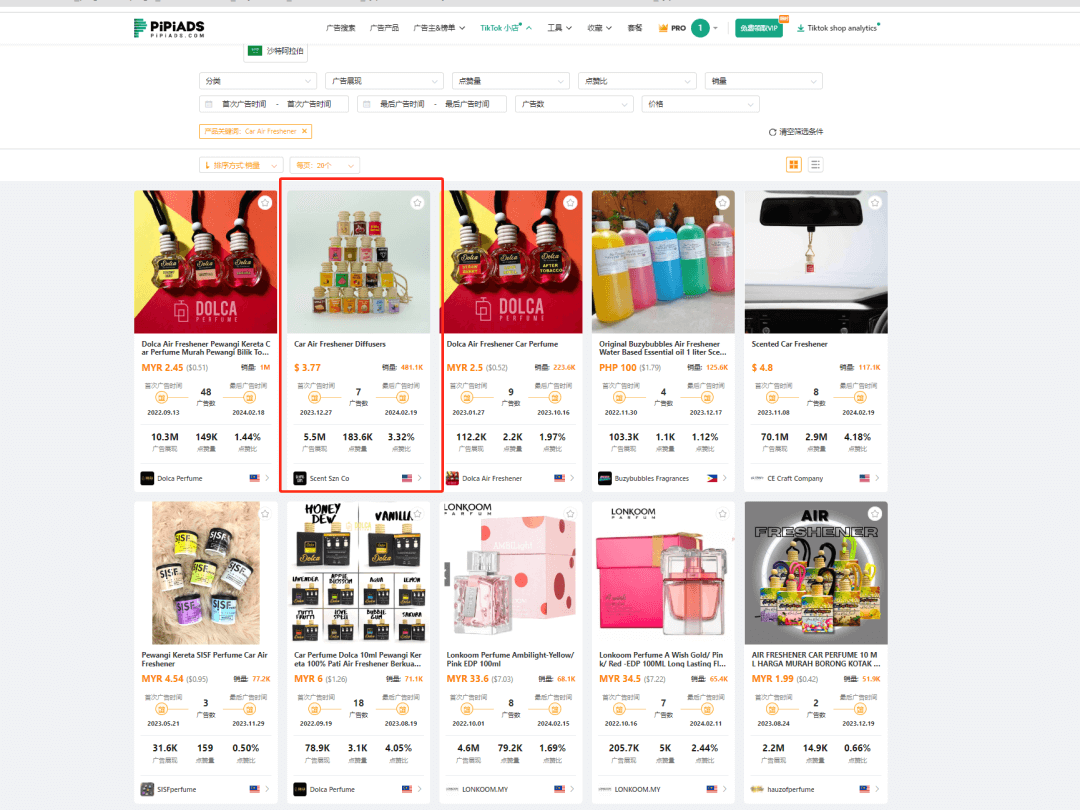Click the PRO crown icon

(x=664, y=28)
